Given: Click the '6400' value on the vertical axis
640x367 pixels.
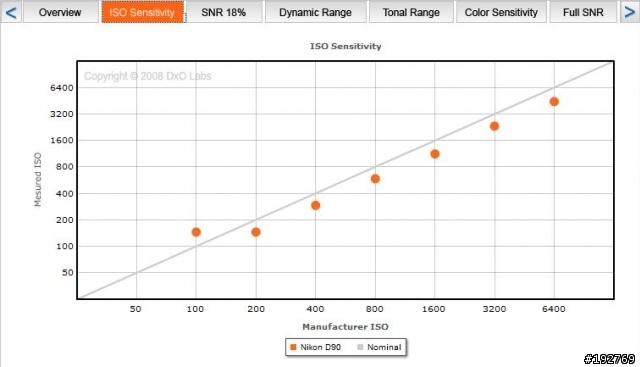Looking at the screenshot, I should 62,88.
